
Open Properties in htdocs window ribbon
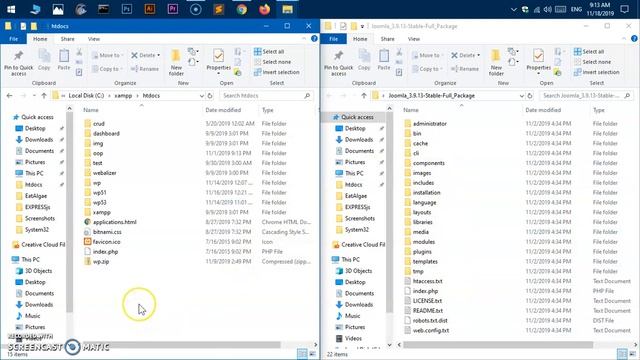[x=218, y=62]
